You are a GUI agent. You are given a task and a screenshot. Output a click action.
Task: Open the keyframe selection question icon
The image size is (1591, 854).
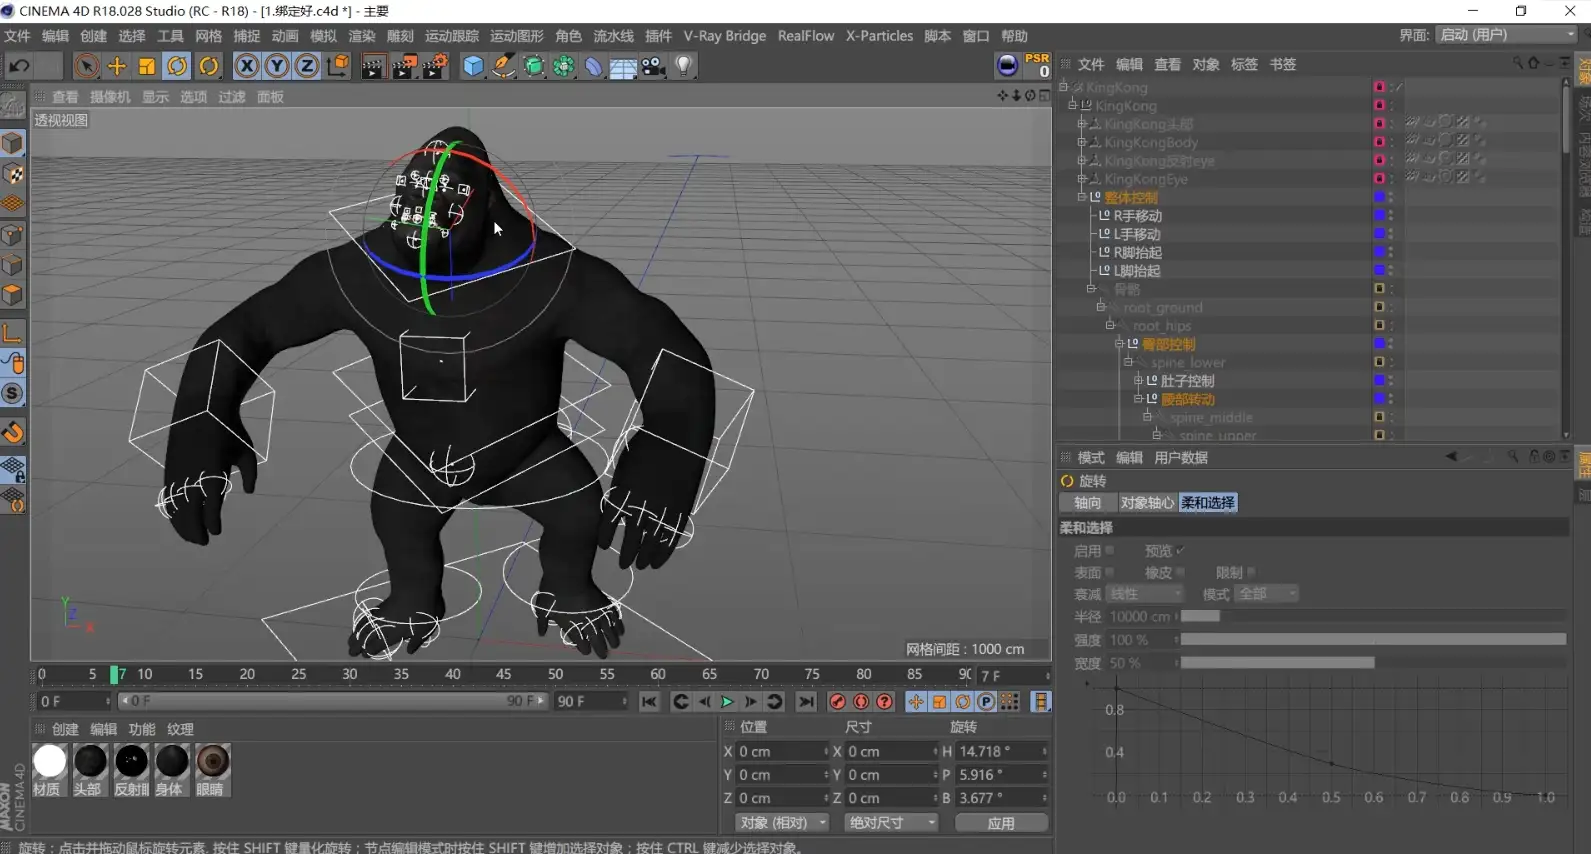[x=884, y=702]
